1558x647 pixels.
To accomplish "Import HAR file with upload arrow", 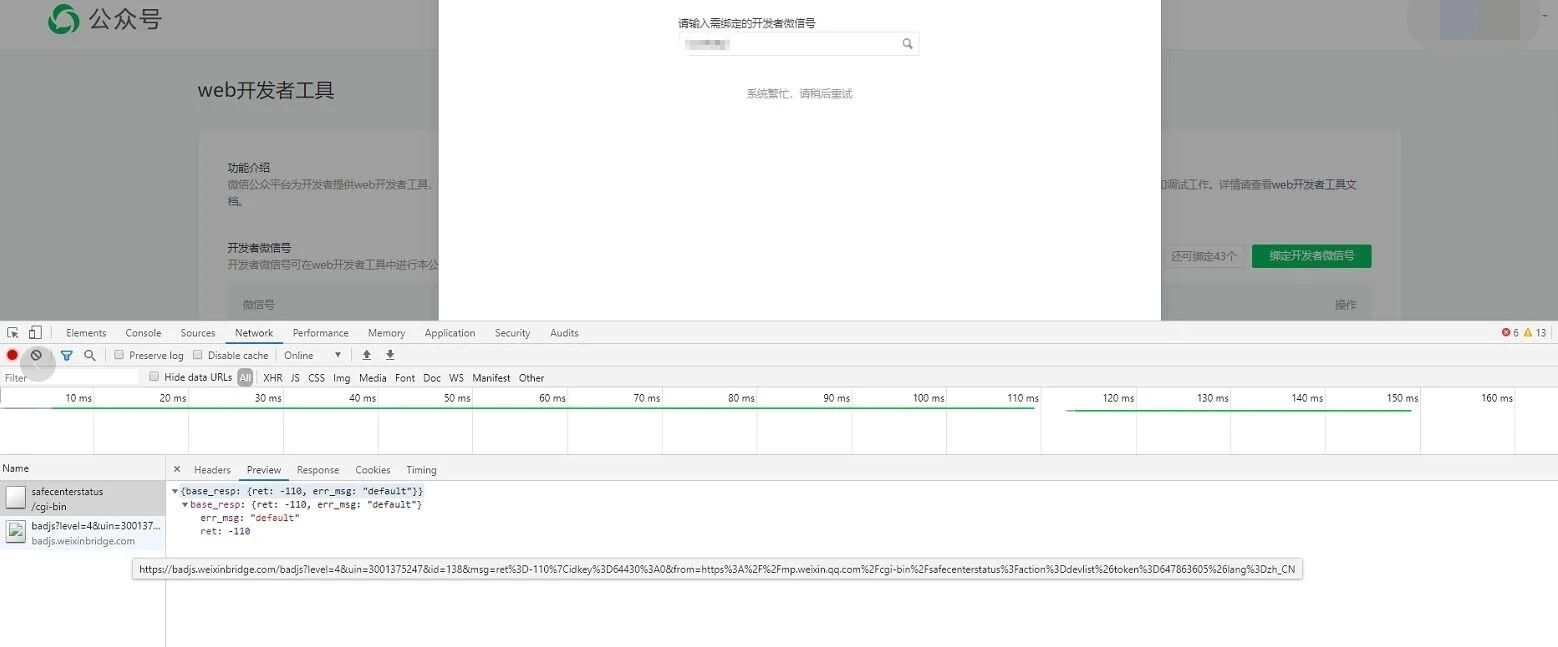I will click(367, 355).
